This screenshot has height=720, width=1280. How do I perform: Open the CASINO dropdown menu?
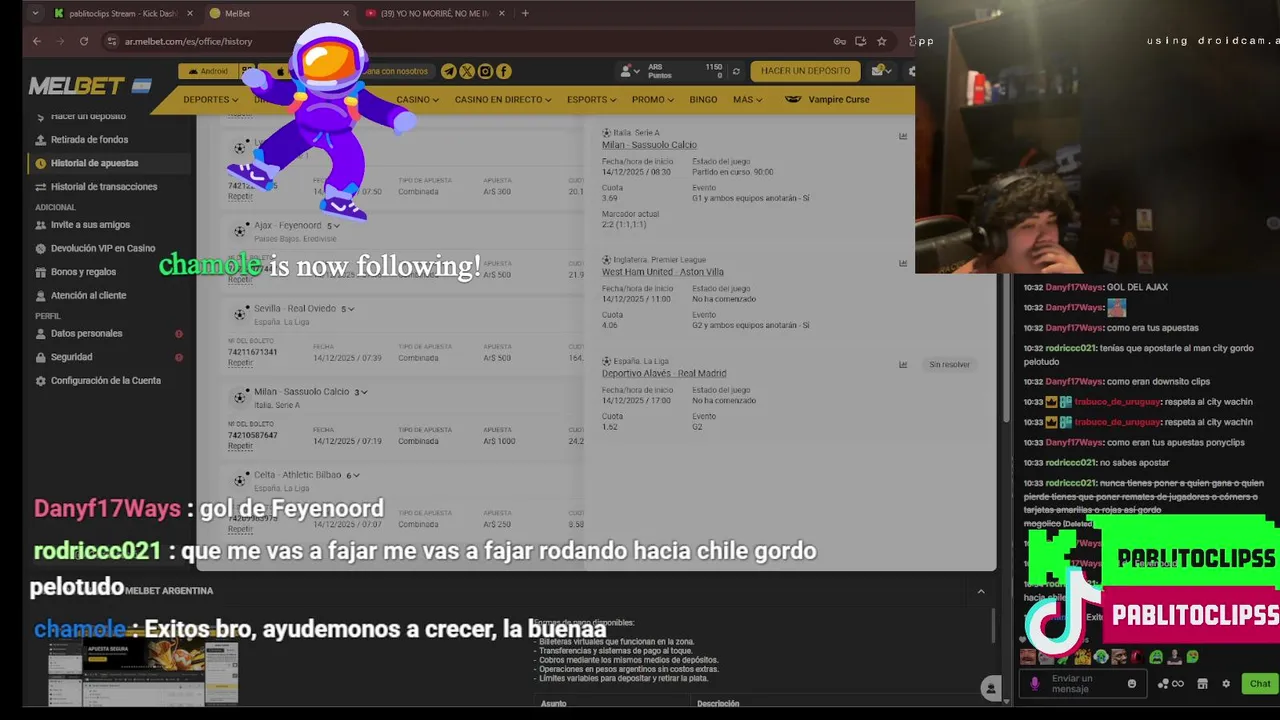tap(417, 100)
